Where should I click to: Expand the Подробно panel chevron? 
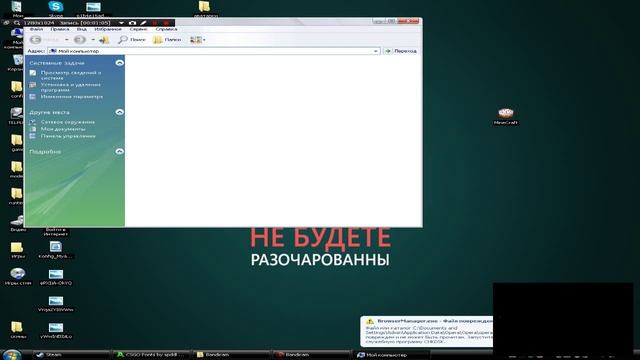point(119,151)
